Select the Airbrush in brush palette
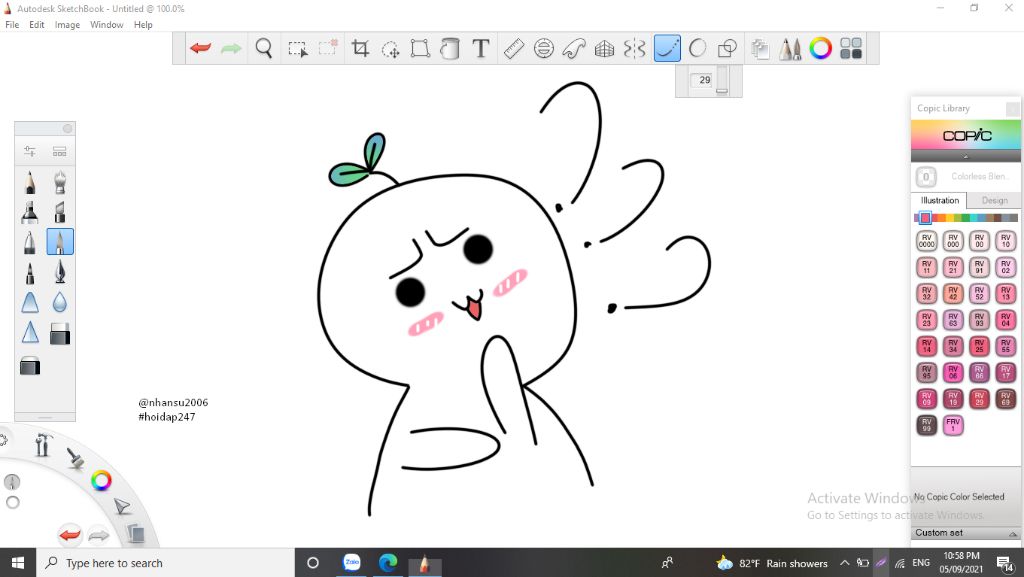This screenshot has height=577, width=1024. pos(60,182)
